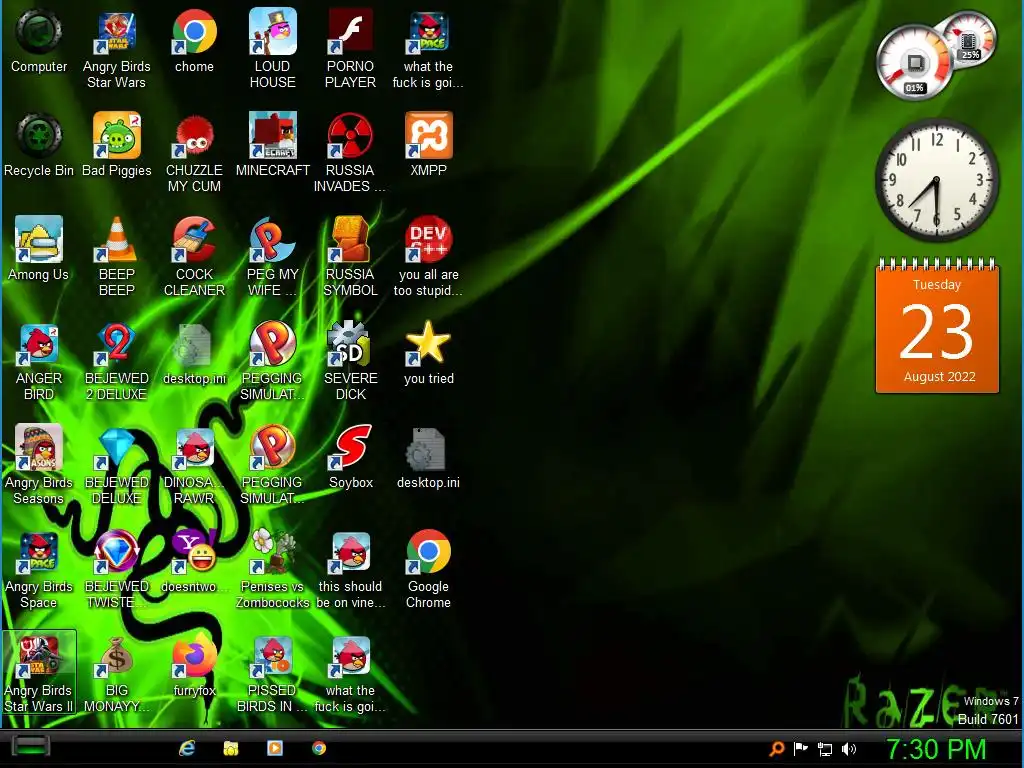Select the BEJEWED DELUXE gem shortcut

coord(116,465)
